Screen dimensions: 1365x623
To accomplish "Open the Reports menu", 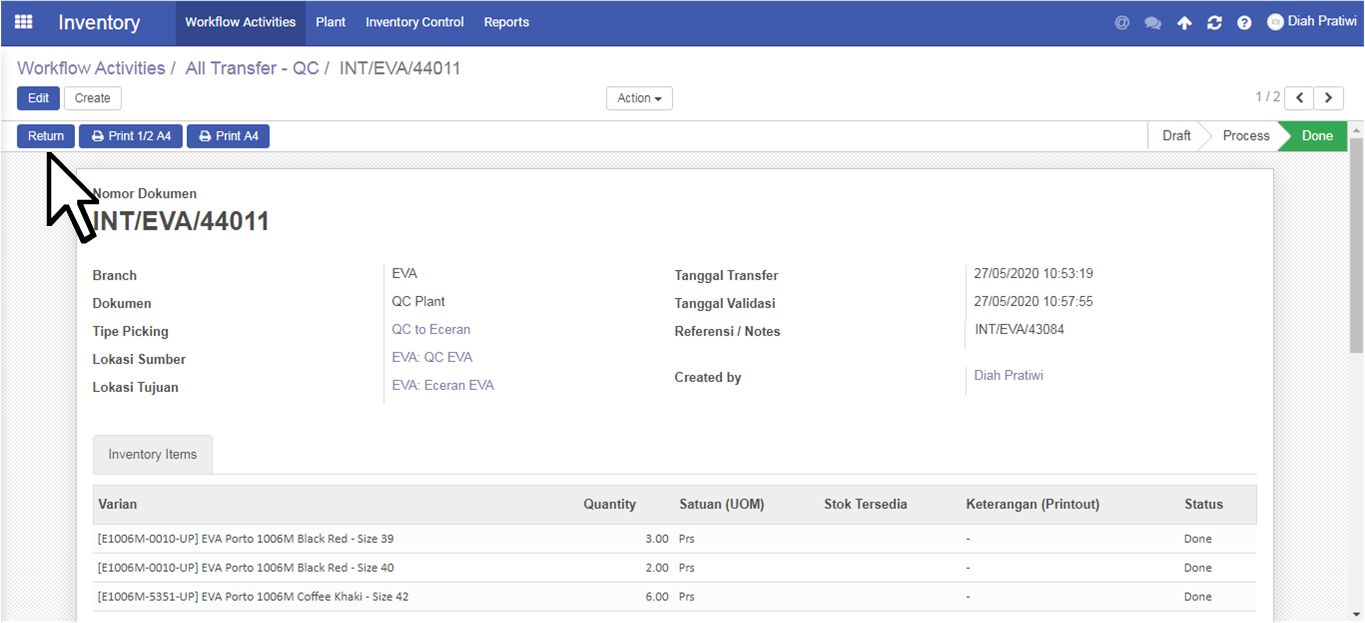I will pyautogui.click(x=507, y=22).
